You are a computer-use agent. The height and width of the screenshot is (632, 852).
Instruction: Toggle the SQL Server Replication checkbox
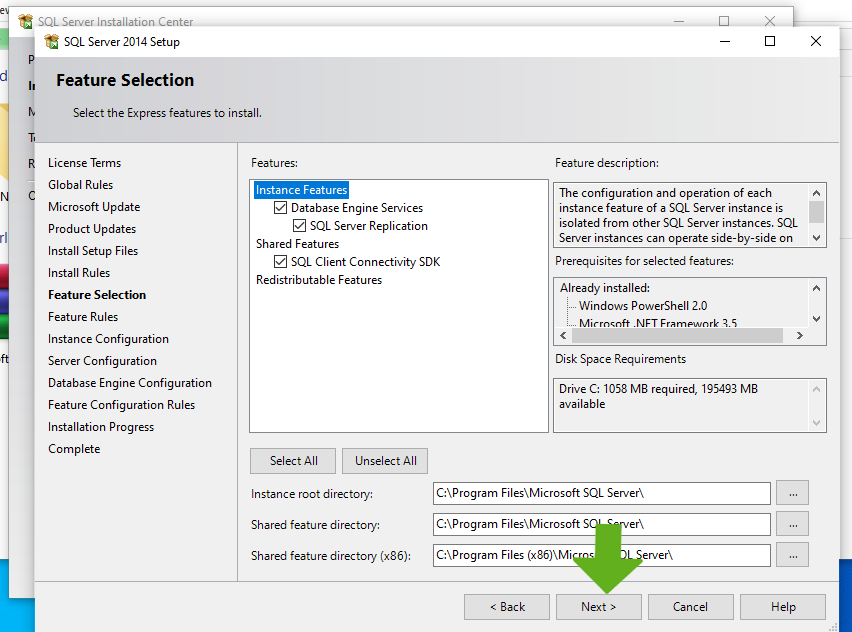click(300, 226)
